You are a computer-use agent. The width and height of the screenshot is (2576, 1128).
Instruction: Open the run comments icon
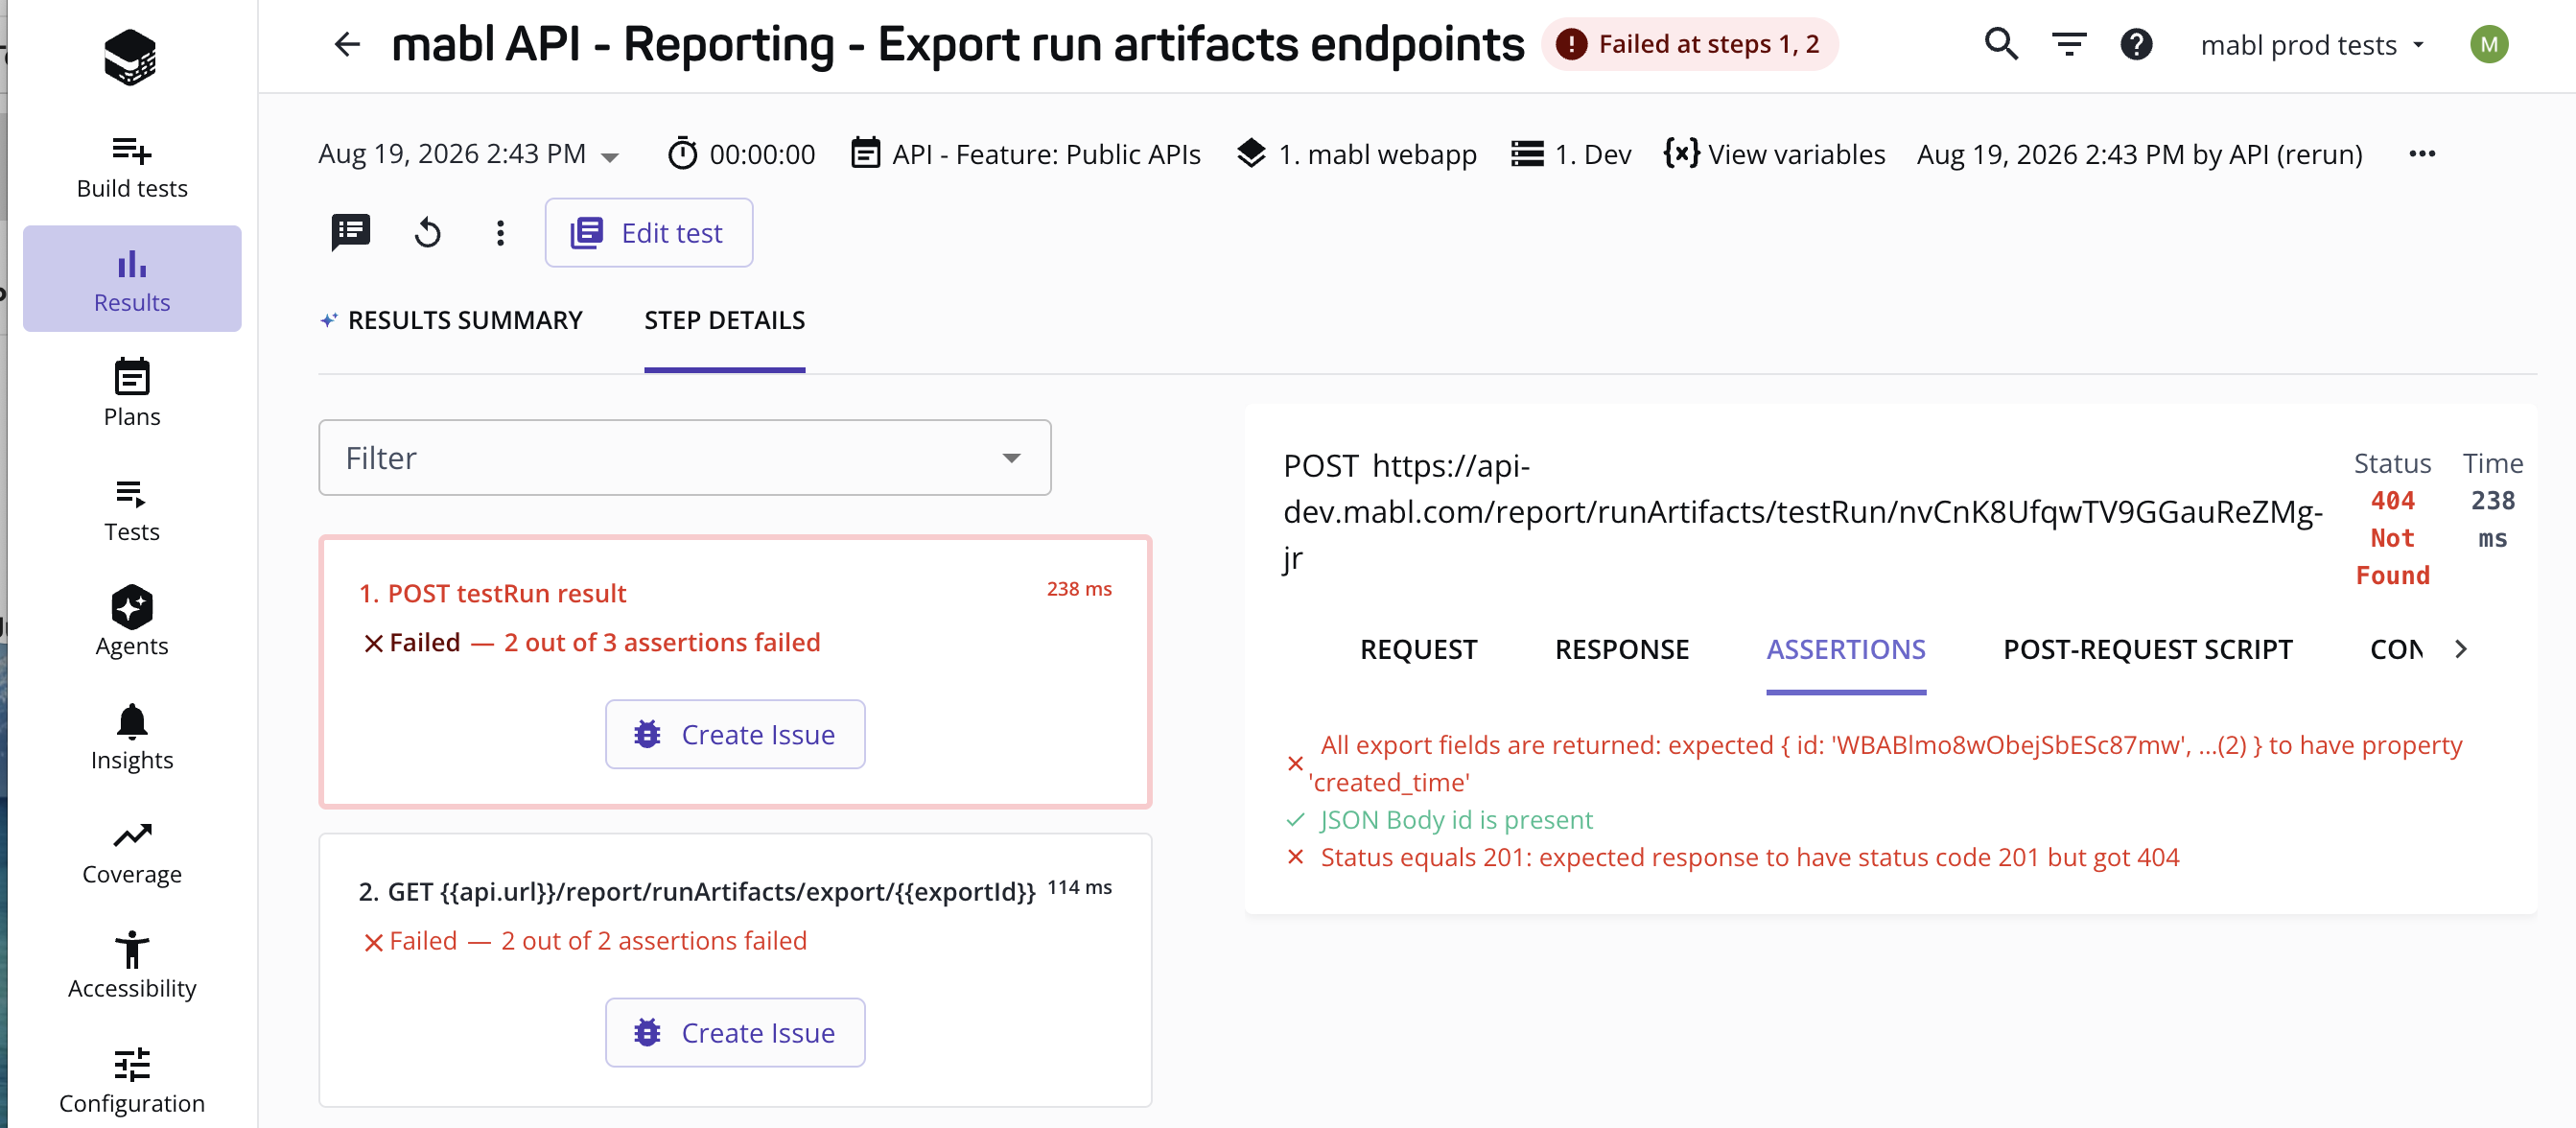tap(351, 233)
